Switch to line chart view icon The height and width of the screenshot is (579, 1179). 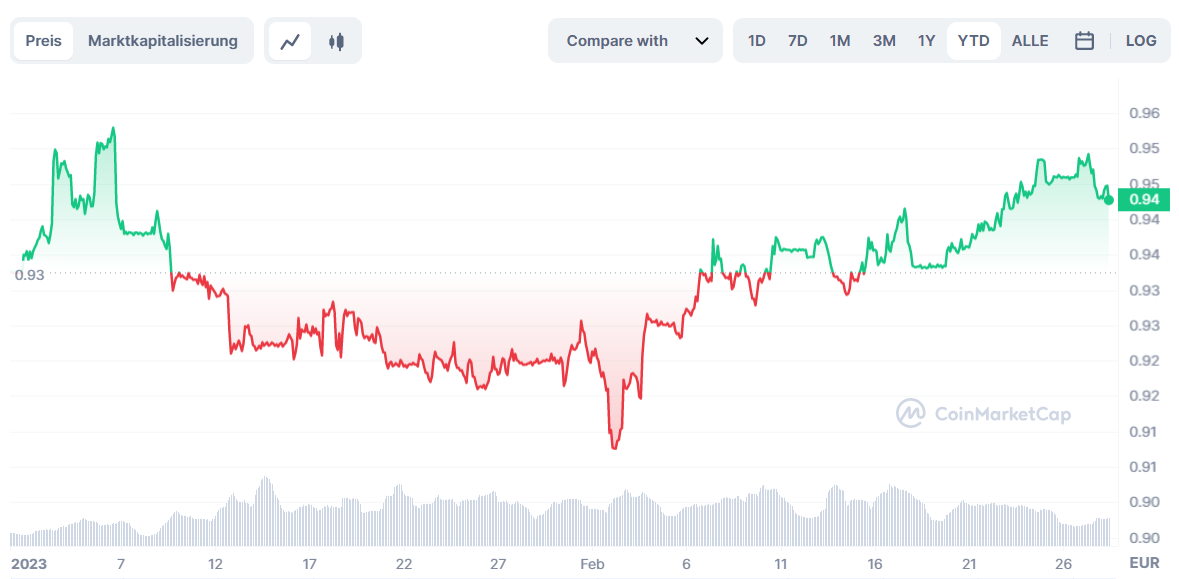(290, 41)
